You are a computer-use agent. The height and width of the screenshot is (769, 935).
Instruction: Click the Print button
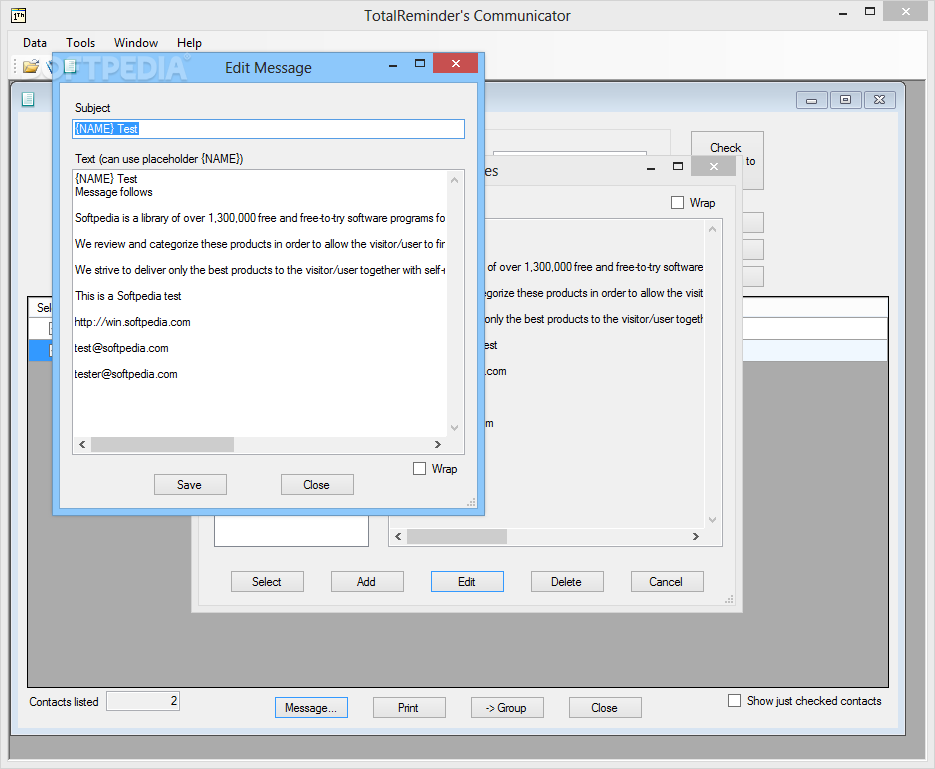coord(409,708)
